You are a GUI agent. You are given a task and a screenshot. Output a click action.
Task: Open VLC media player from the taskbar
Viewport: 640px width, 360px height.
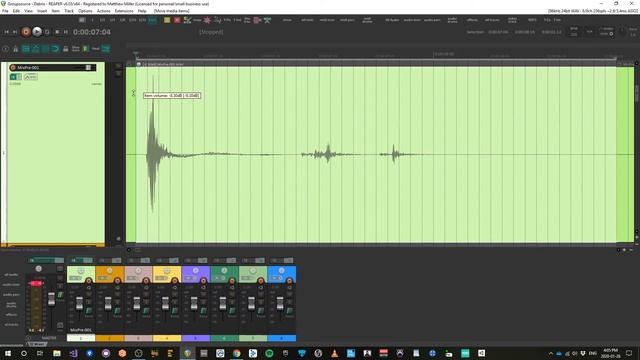coord(335,353)
